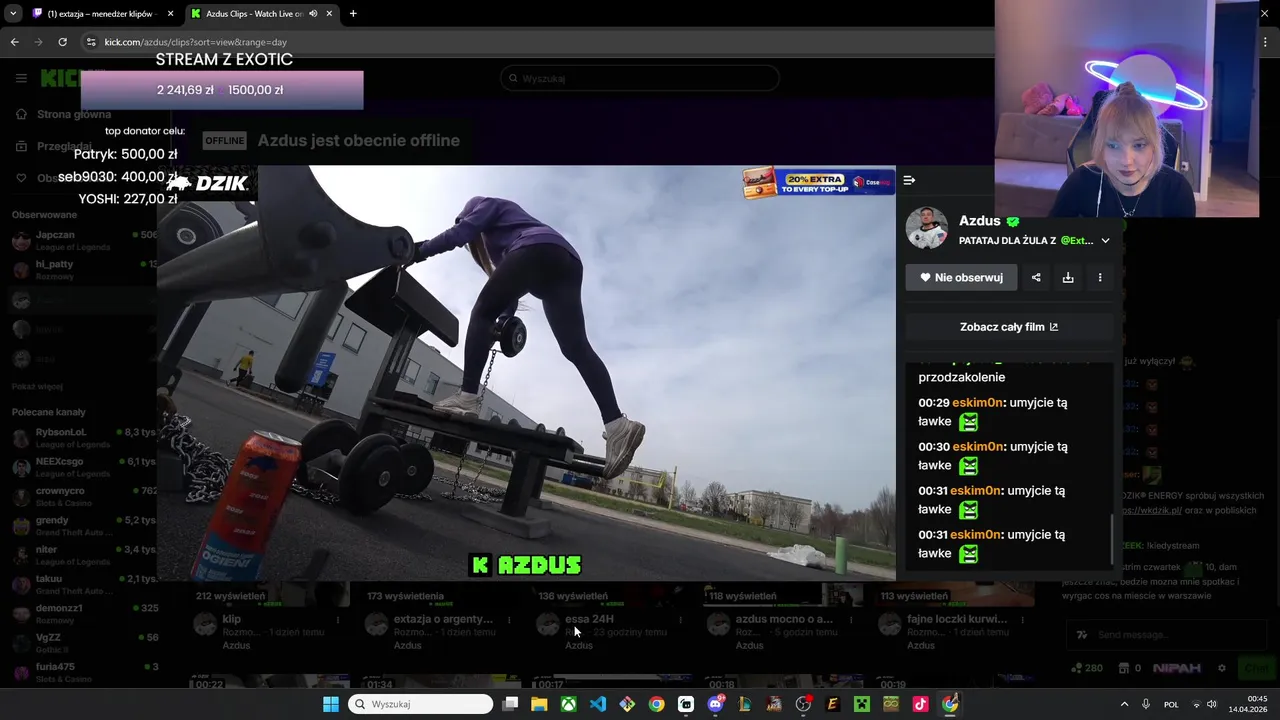Screen dimensions: 1280x720
Task: Close the Azdus Clips browser tab
Action: coord(329,14)
